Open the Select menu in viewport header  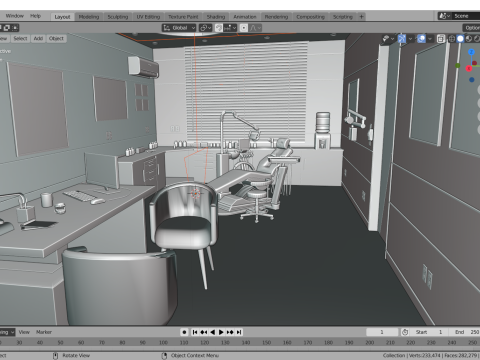click(x=20, y=38)
